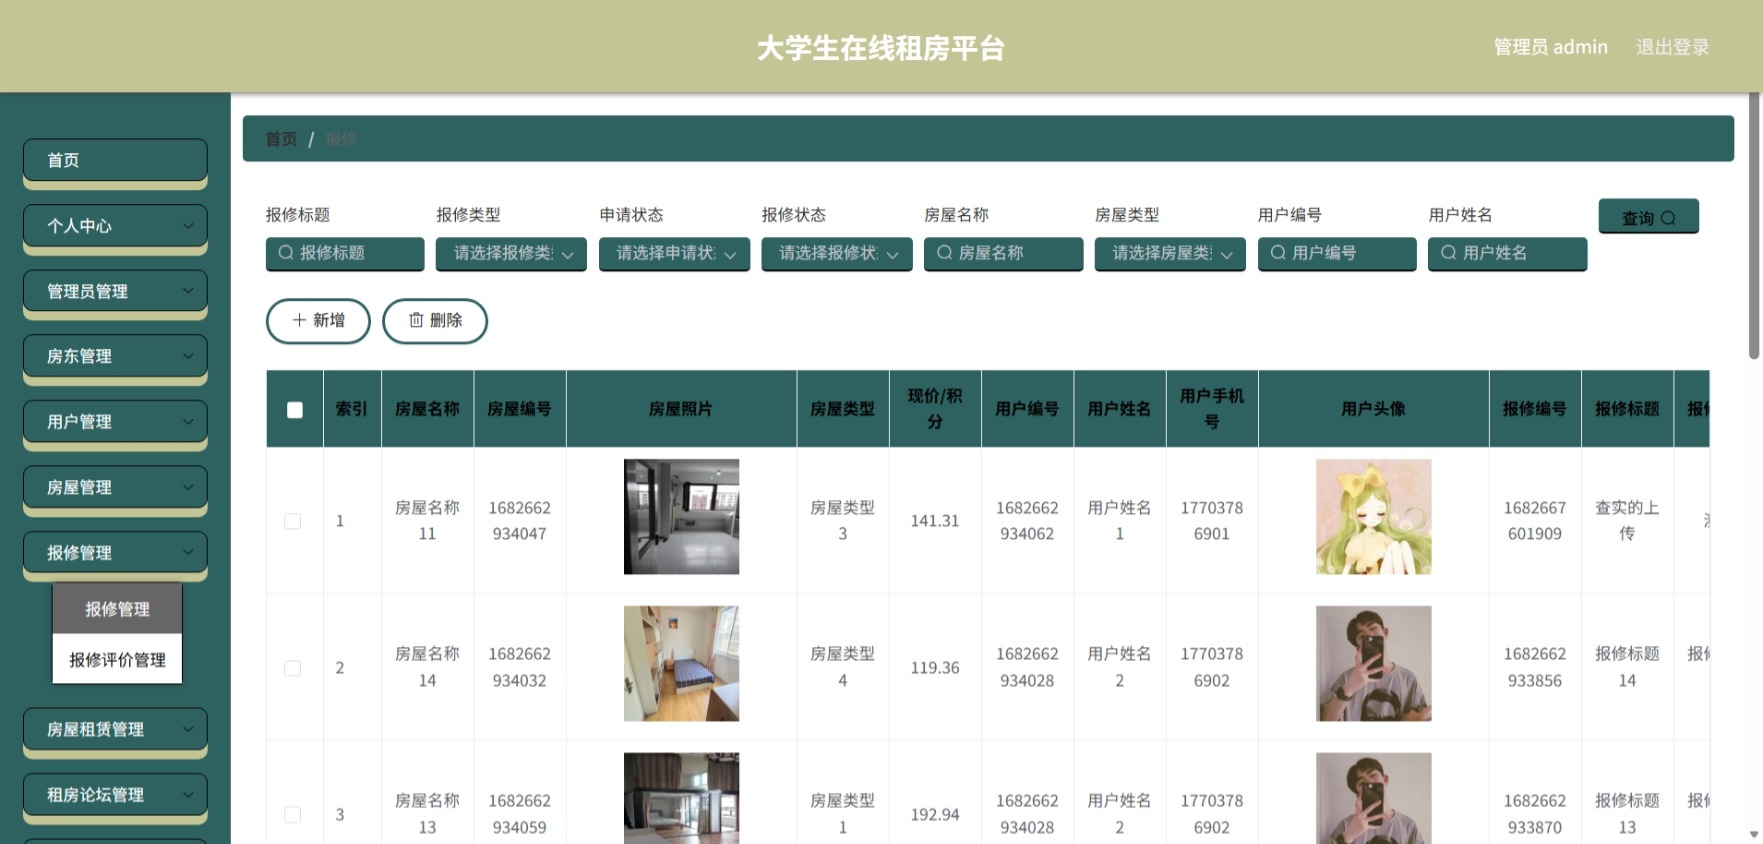Expand the 个人中心 sidebar menu

pyautogui.click(x=115, y=226)
